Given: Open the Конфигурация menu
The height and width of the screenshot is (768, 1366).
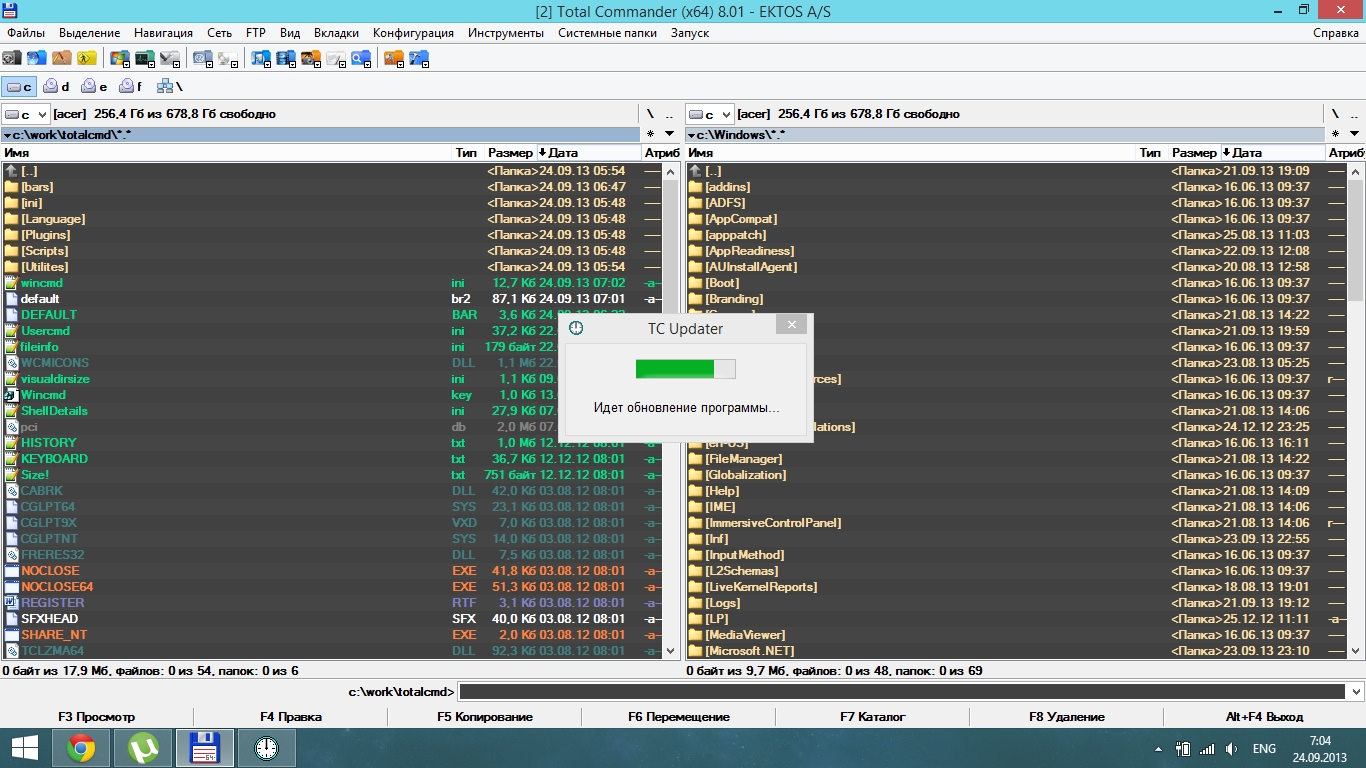Looking at the screenshot, I should point(413,33).
